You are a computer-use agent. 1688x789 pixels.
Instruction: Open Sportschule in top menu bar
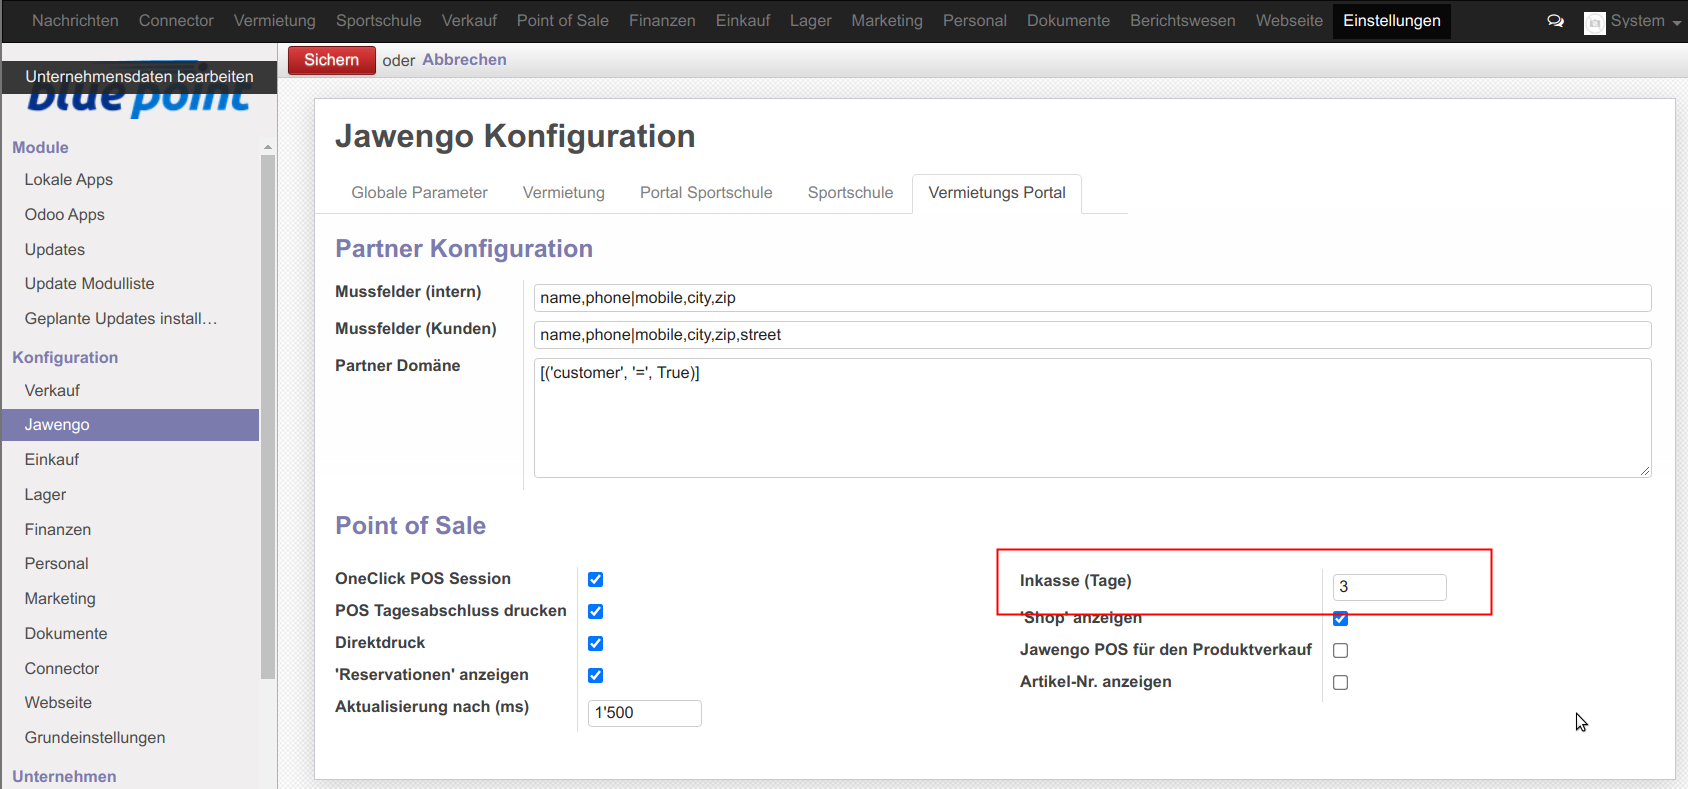click(378, 21)
